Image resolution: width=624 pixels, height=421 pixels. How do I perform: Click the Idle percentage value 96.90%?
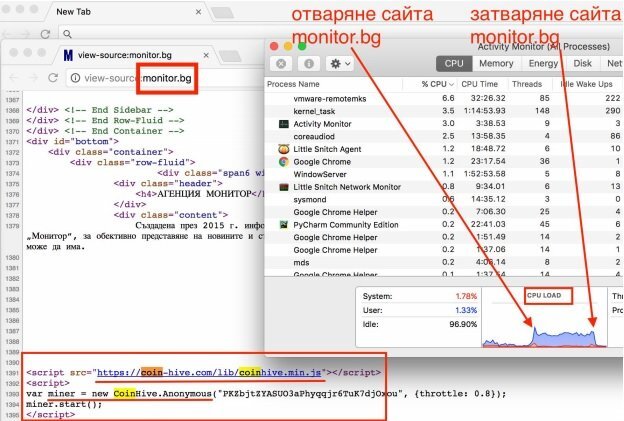[x=463, y=324]
